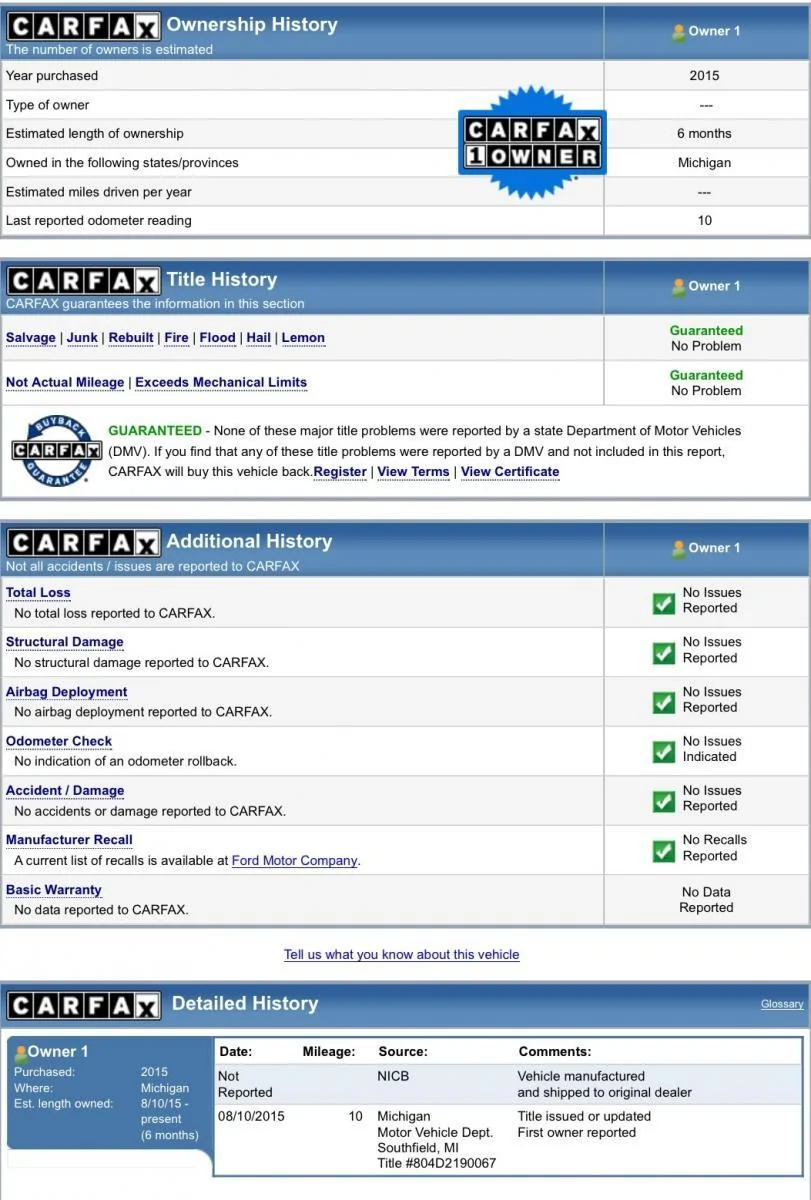Viewport: 811px width, 1200px height.
Task: Click Owner 1 person icon in Additional History
Action: pos(679,549)
